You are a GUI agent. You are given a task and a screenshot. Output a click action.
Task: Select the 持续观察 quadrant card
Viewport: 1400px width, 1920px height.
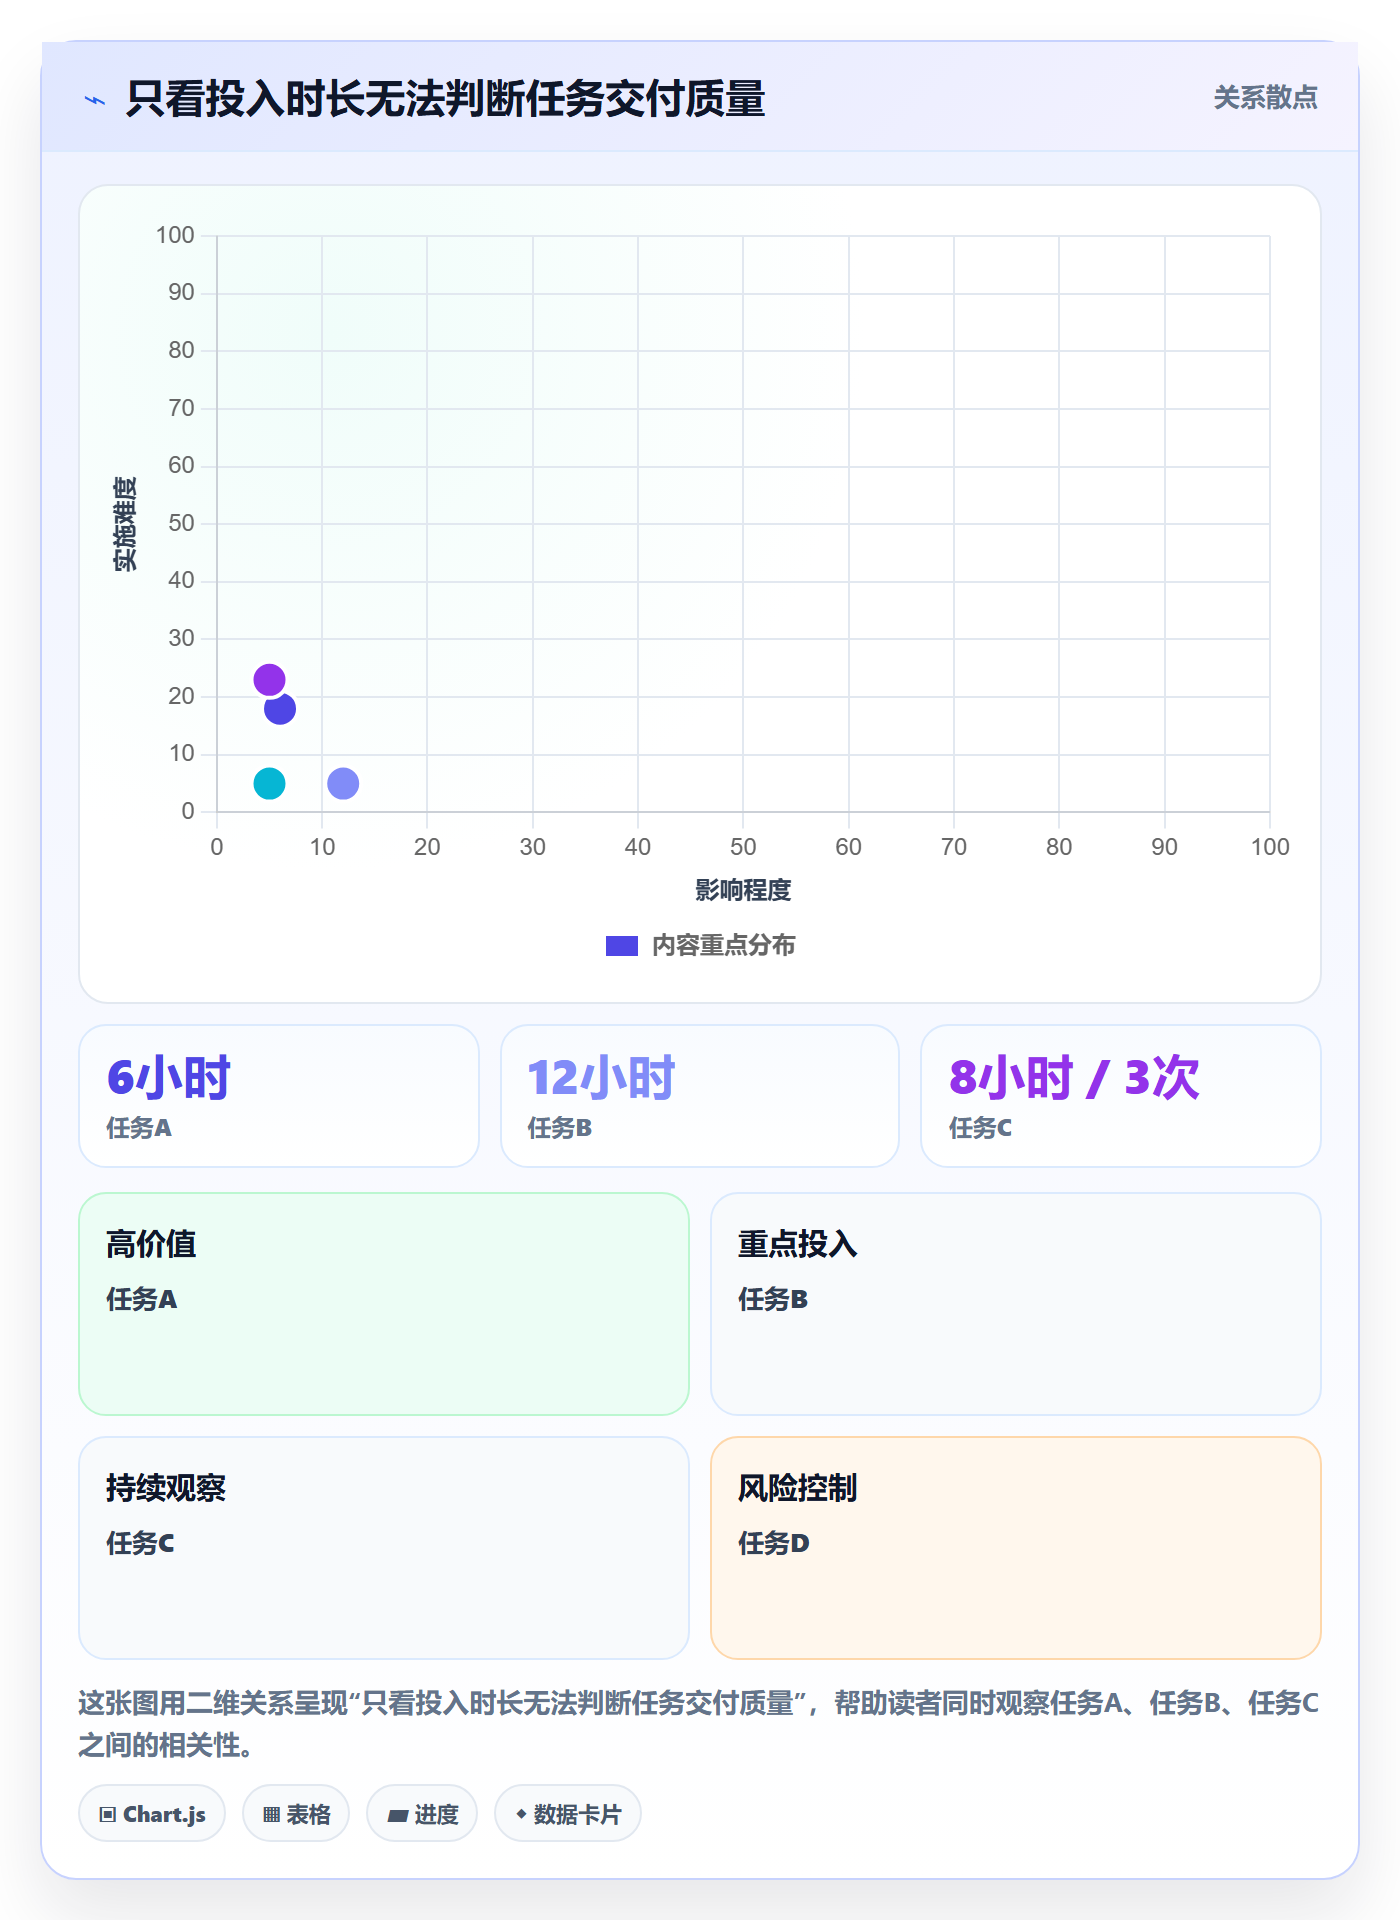click(384, 1548)
